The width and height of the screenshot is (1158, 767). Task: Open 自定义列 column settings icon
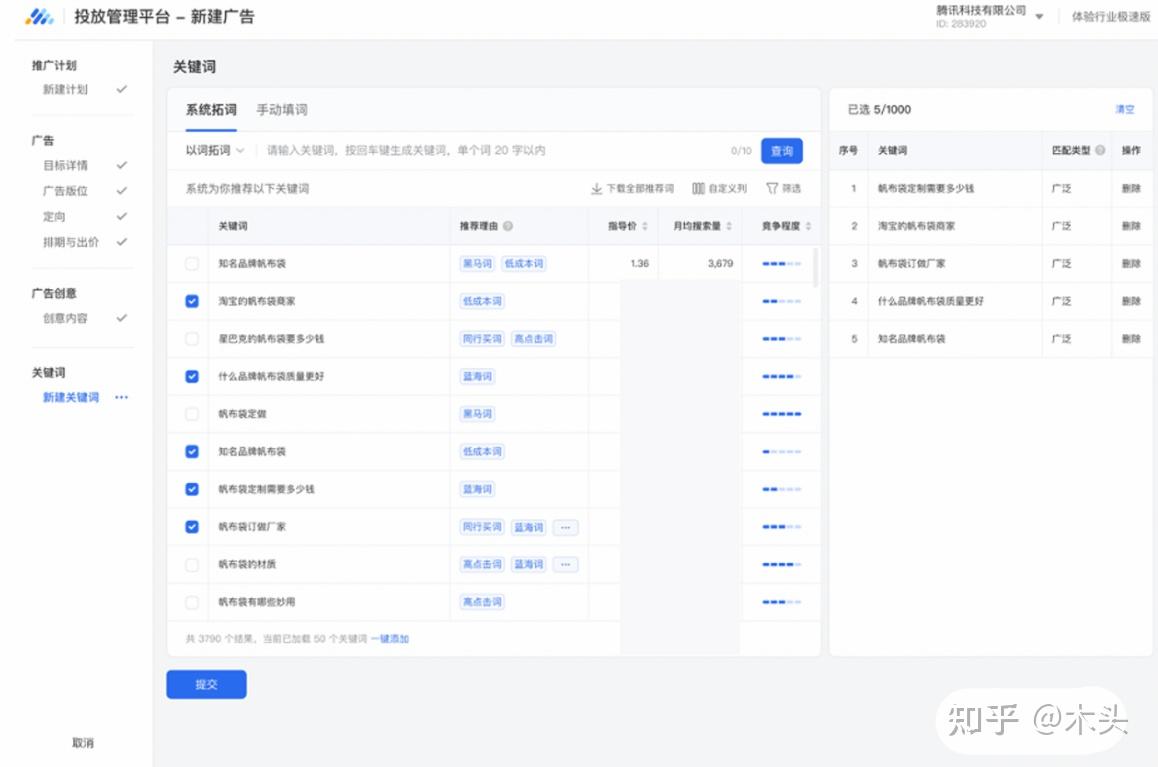(x=698, y=188)
